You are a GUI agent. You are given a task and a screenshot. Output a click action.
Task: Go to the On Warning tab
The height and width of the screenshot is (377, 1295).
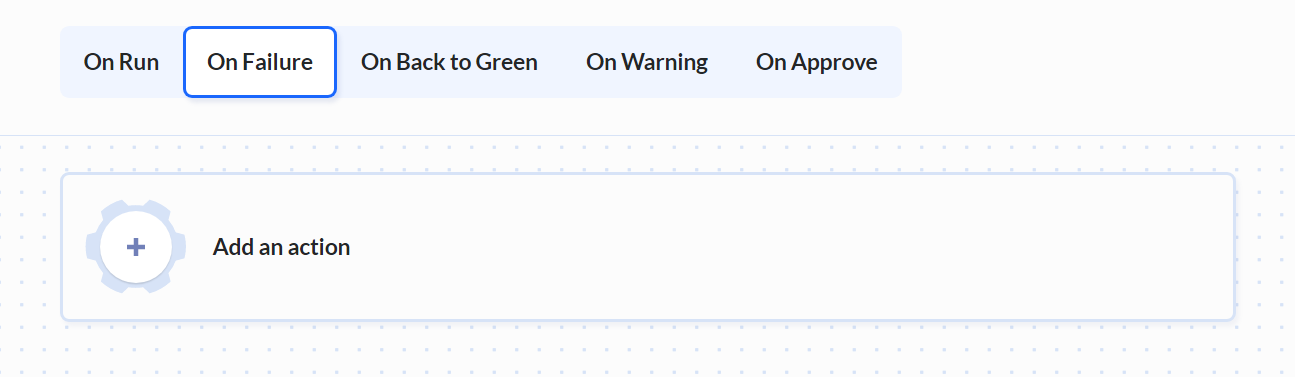click(x=647, y=62)
